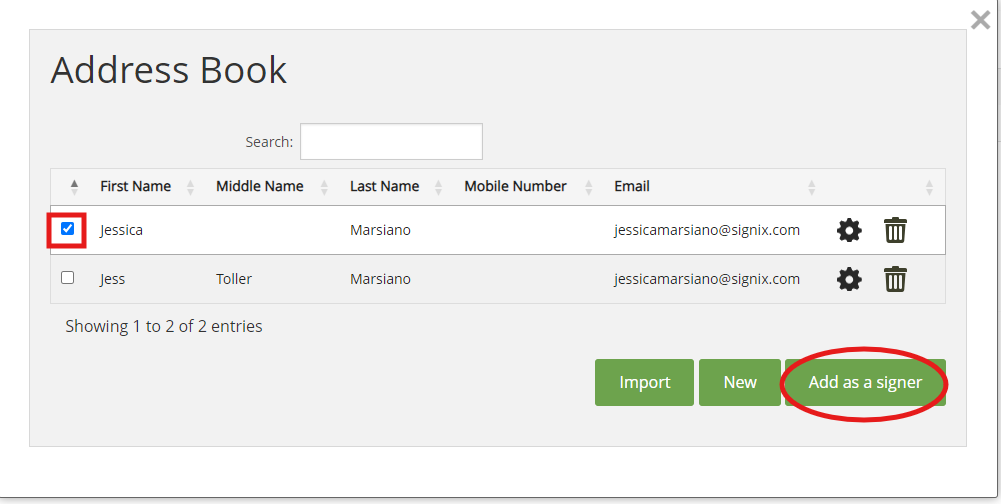Click the Import button

click(x=644, y=382)
